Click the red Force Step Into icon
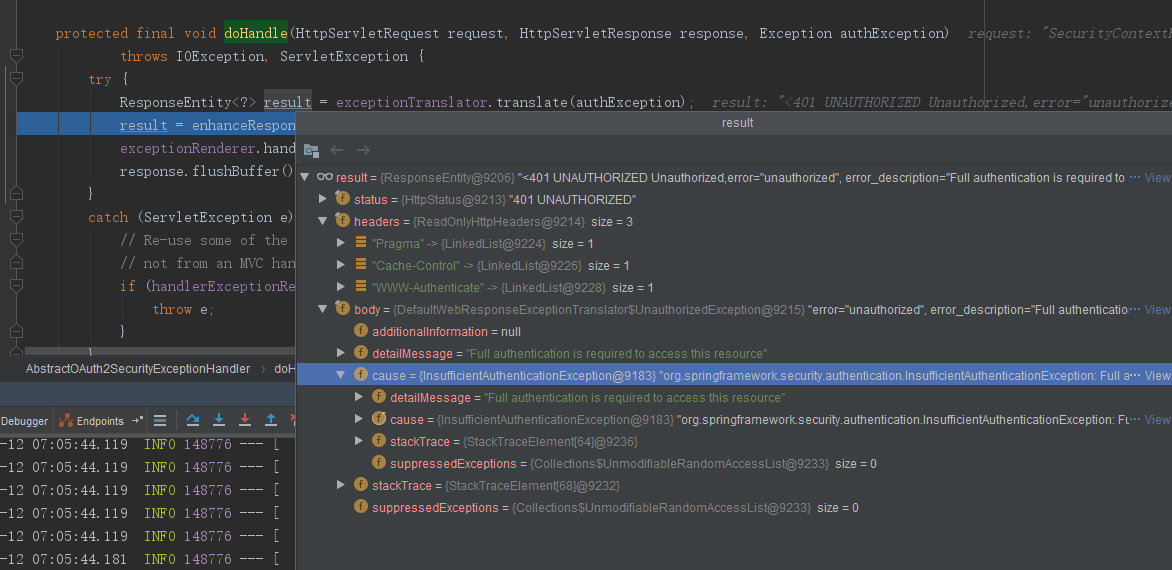Image resolution: width=1172 pixels, height=570 pixels. [x=245, y=421]
